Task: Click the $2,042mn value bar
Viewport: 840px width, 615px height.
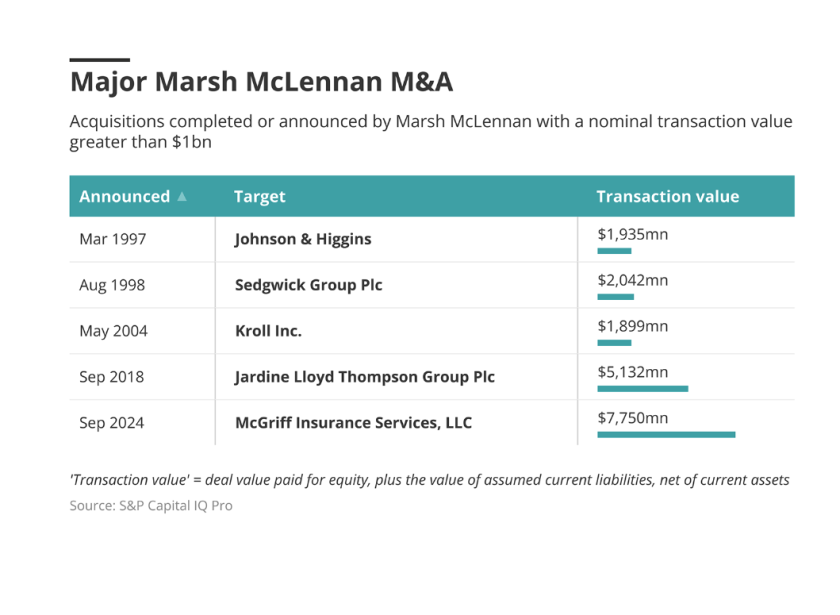Action: click(615, 297)
